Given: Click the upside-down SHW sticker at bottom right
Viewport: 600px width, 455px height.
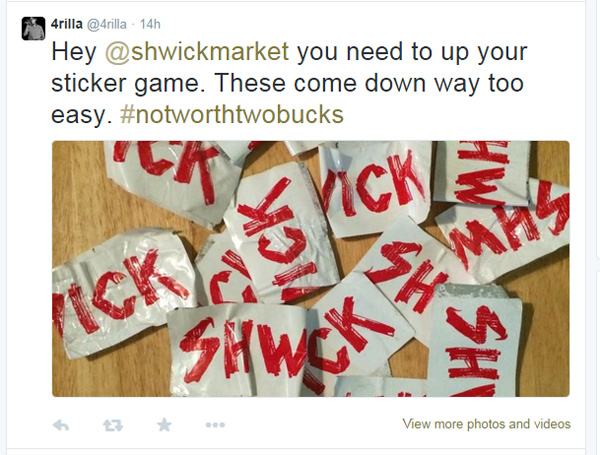Looking at the screenshot, I should [x=474, y=342].
